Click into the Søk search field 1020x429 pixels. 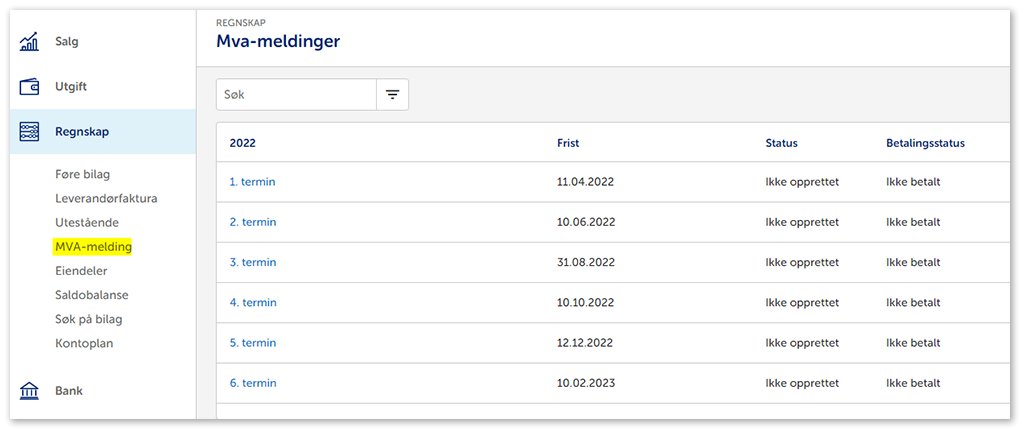pyautogui.click(x=296, y=94)
